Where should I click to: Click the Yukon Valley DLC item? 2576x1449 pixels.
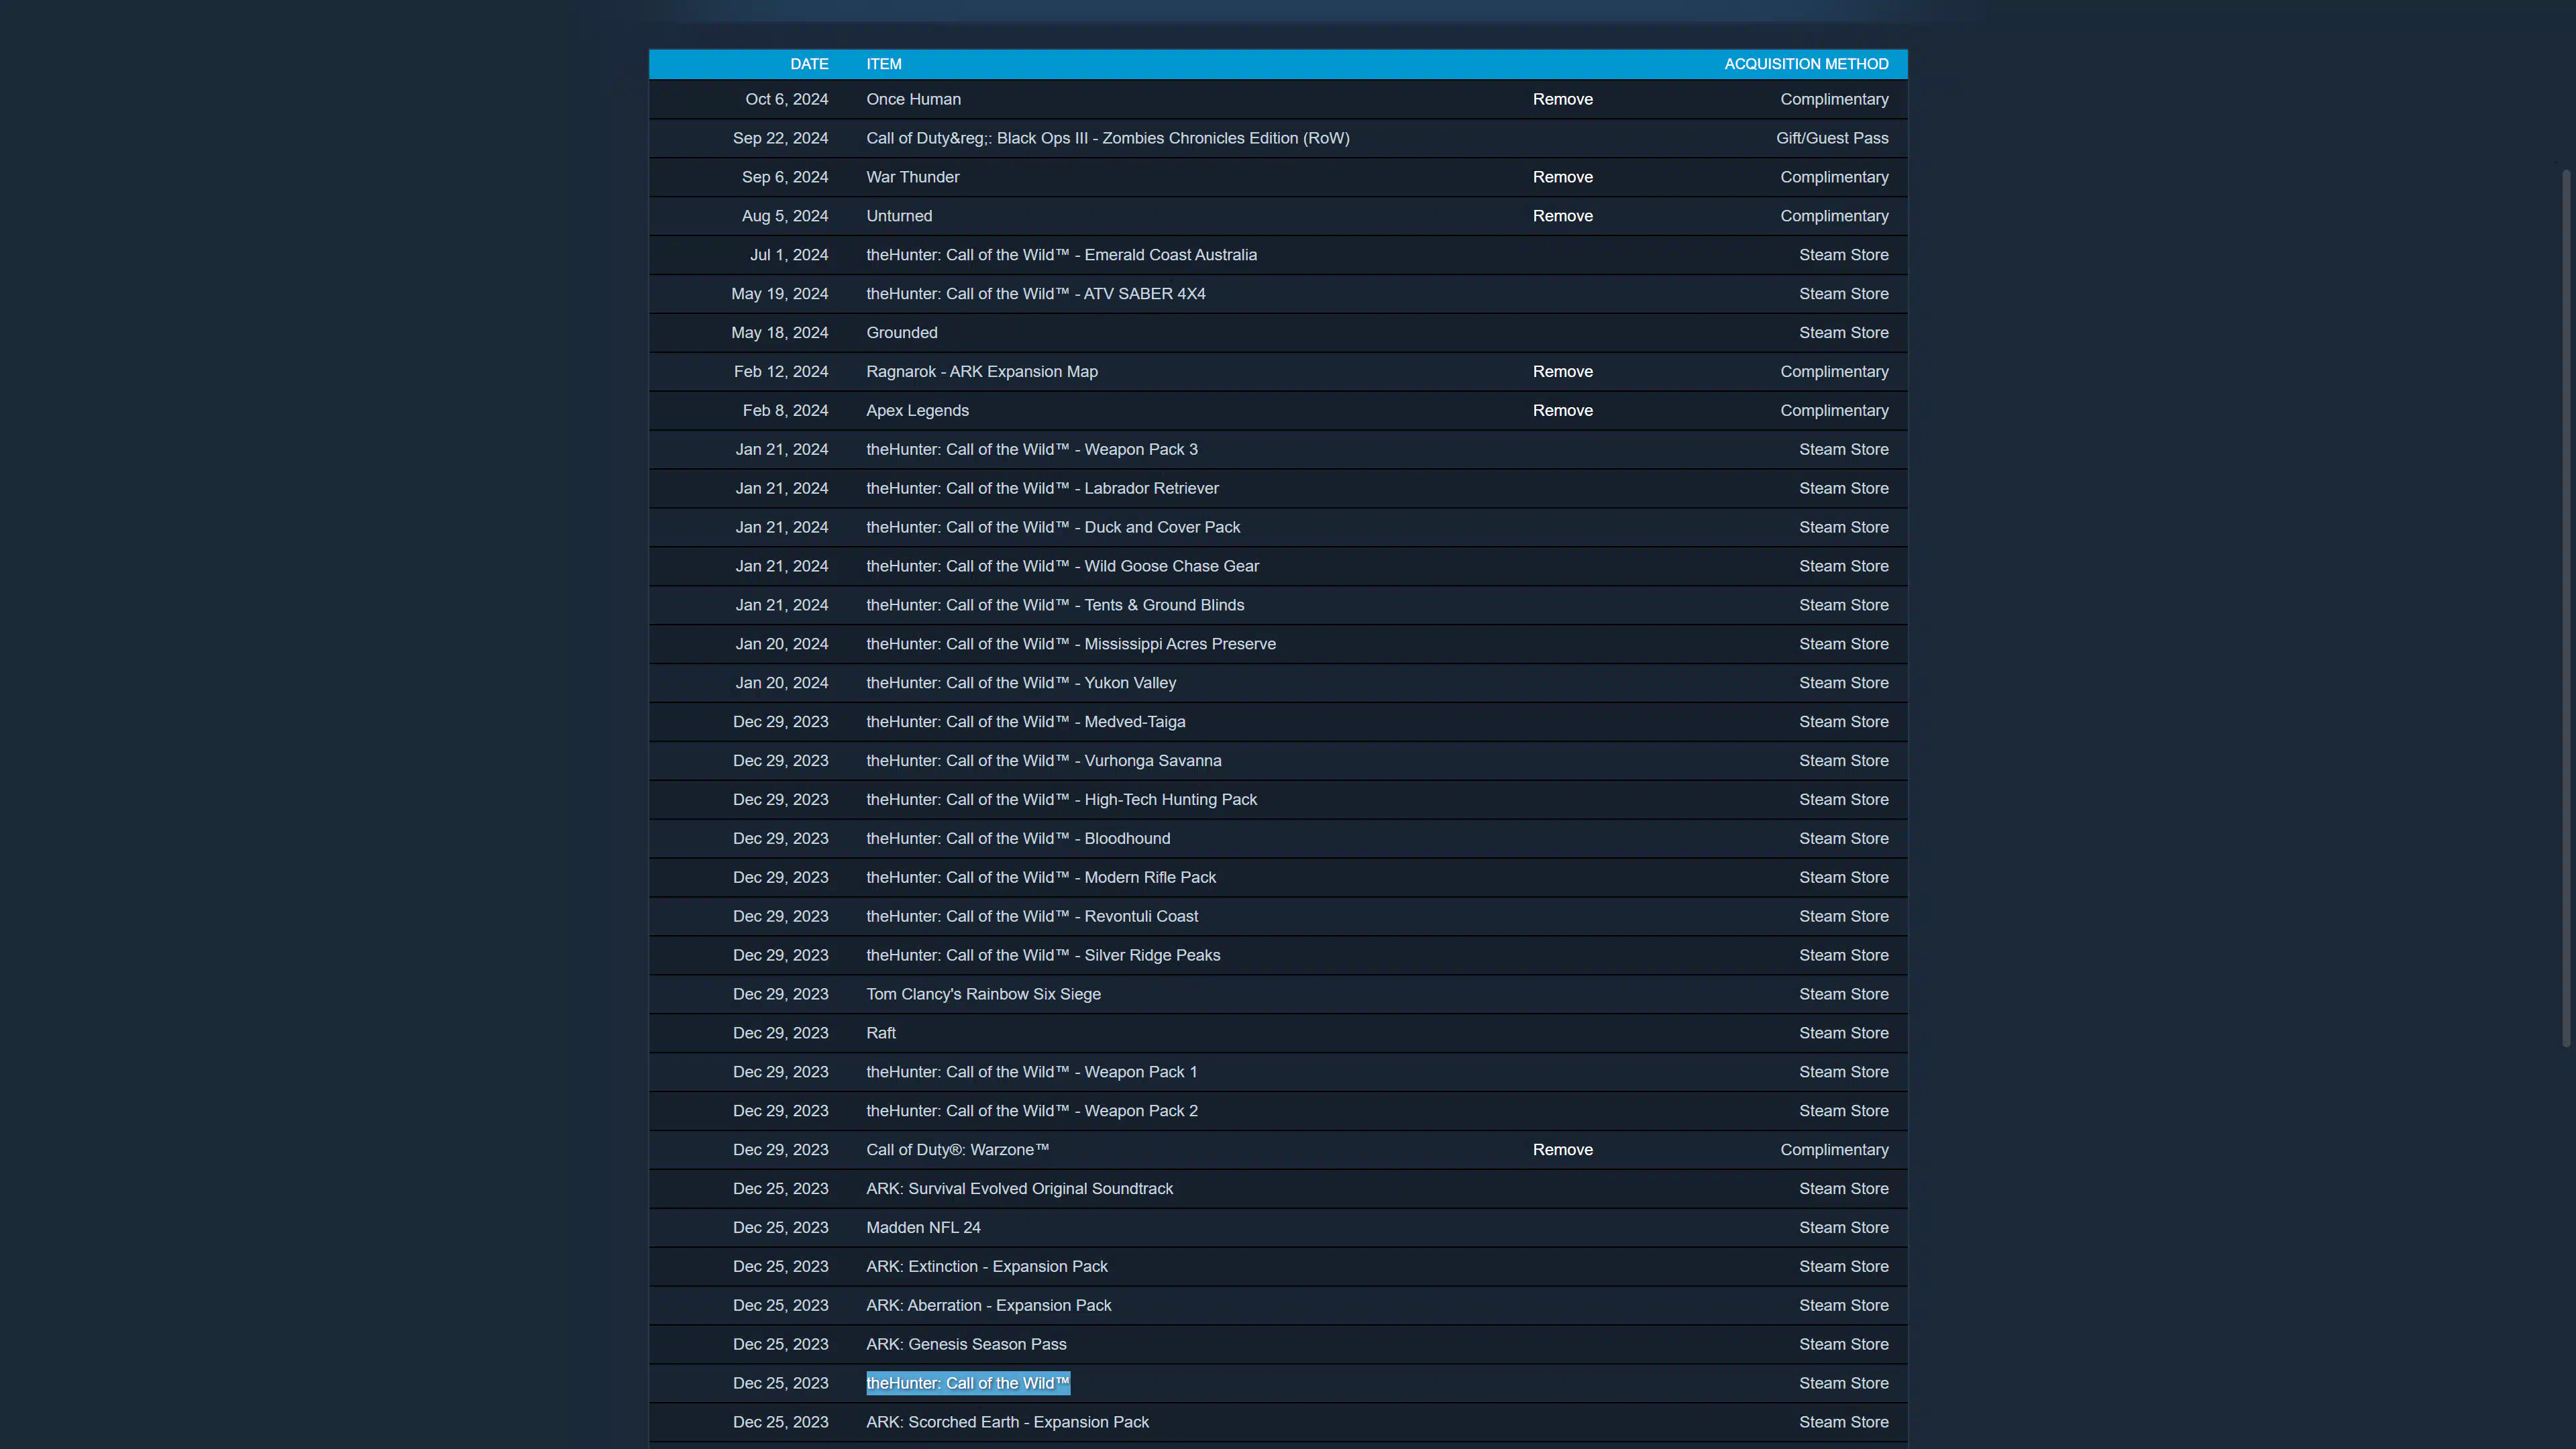[x=1020, y=683]
